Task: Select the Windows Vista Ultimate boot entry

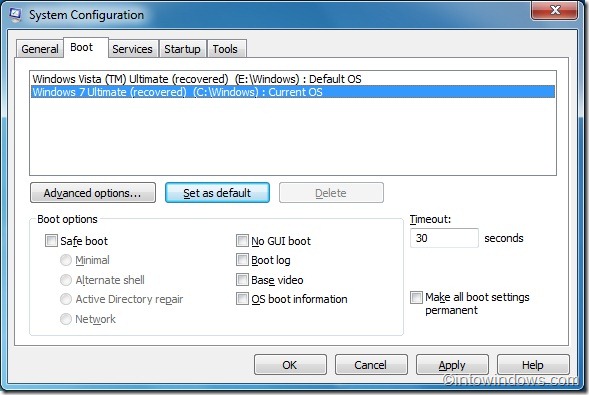Action: (293, 79)
